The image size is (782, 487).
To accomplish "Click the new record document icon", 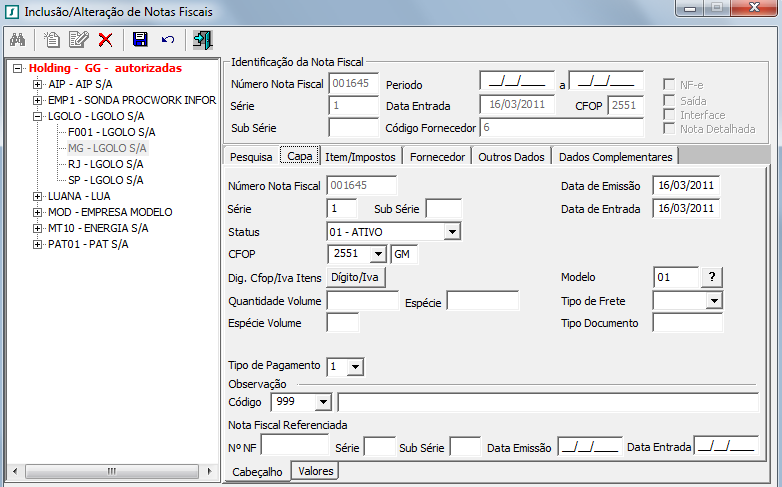I will (52, 40).
